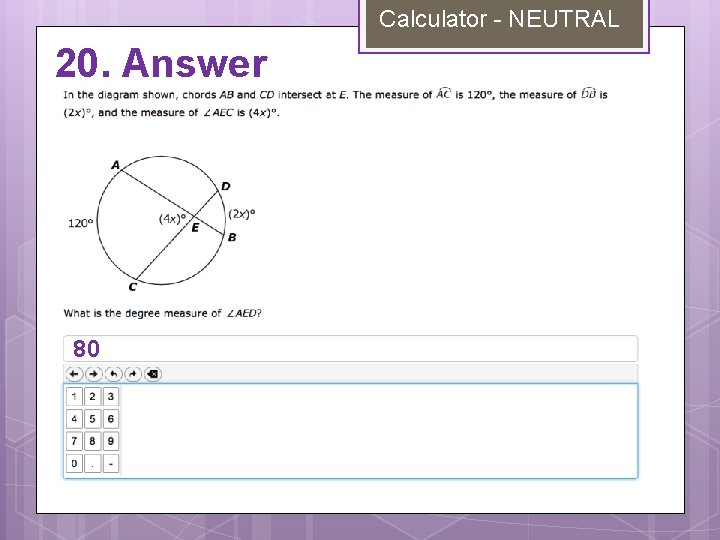
Task: Tap keypad digit 9
Action: tap(111, 441)
